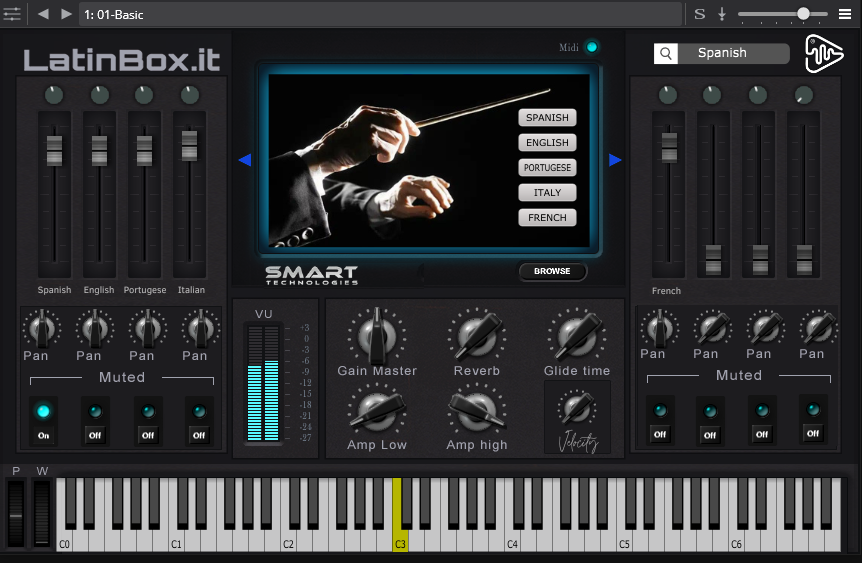Click the VU meter display
The image size is (862, 563).
[x=263, y=383]
